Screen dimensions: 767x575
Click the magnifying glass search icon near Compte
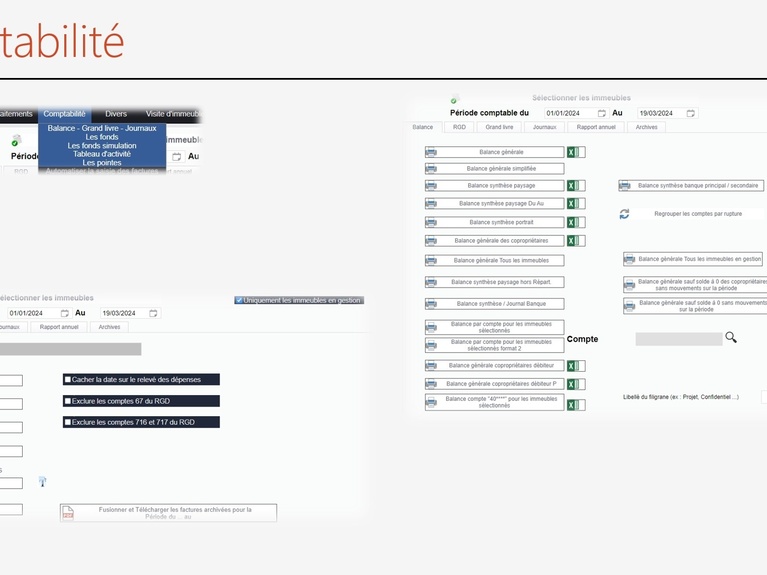click(x=731, y=338)
